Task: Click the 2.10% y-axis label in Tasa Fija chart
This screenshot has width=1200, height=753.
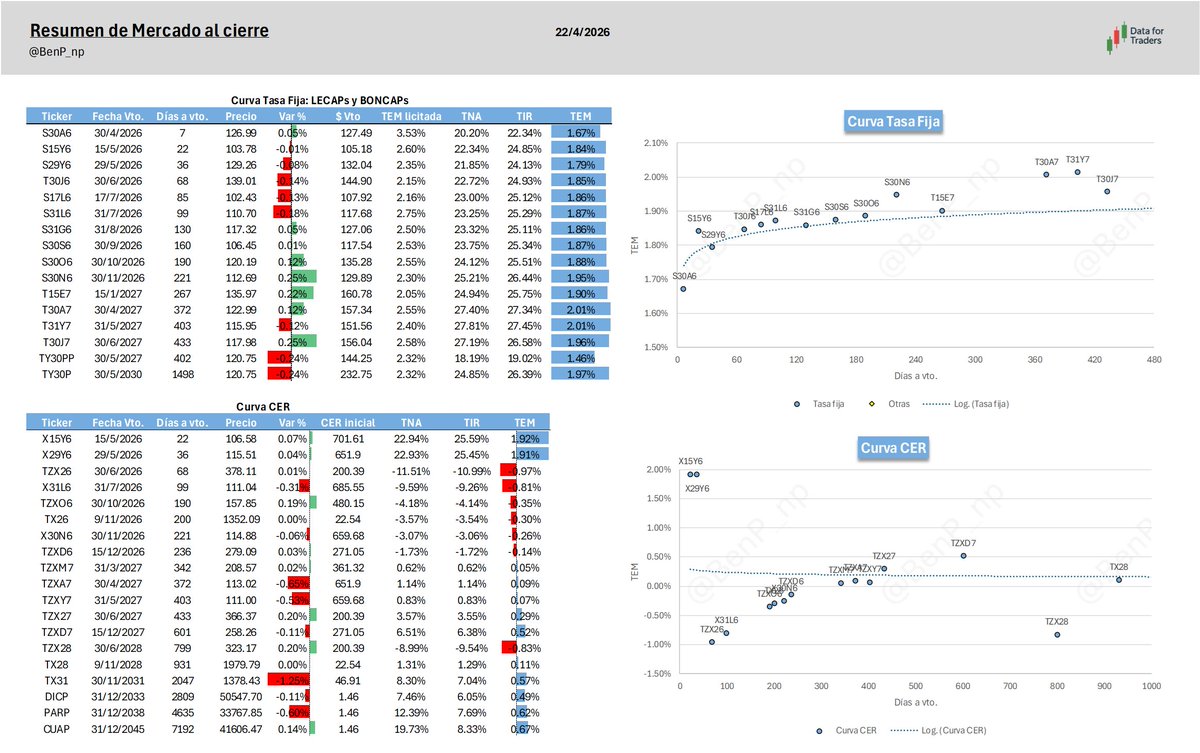Action: (656, 143)
